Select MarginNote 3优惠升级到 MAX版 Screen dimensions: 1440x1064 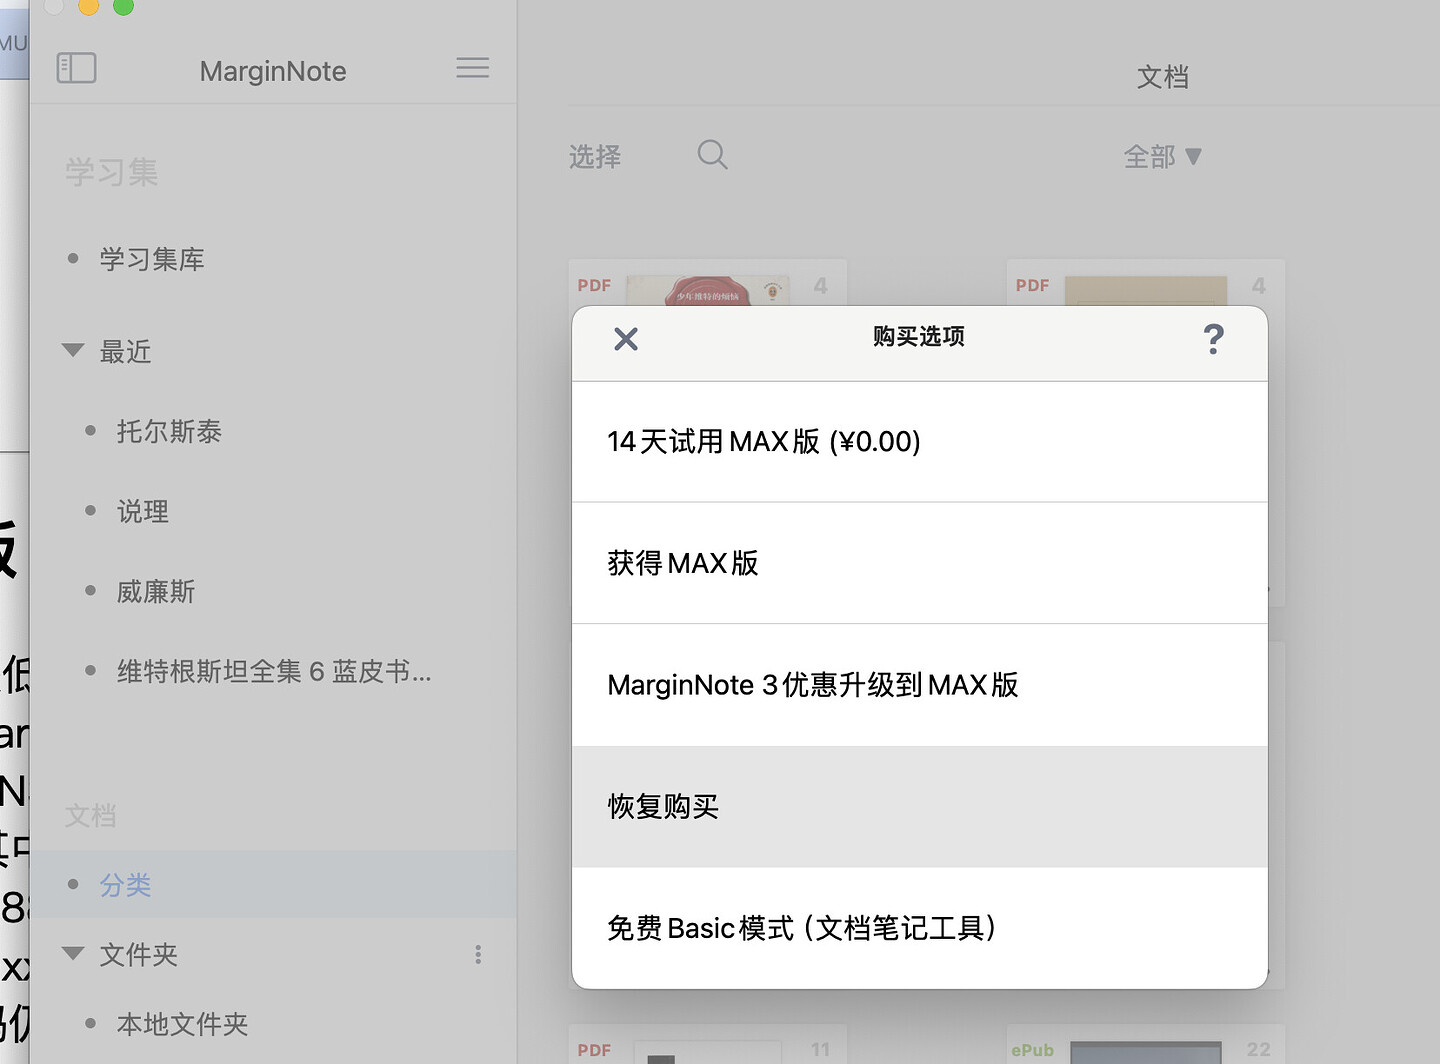coord(920,685)
